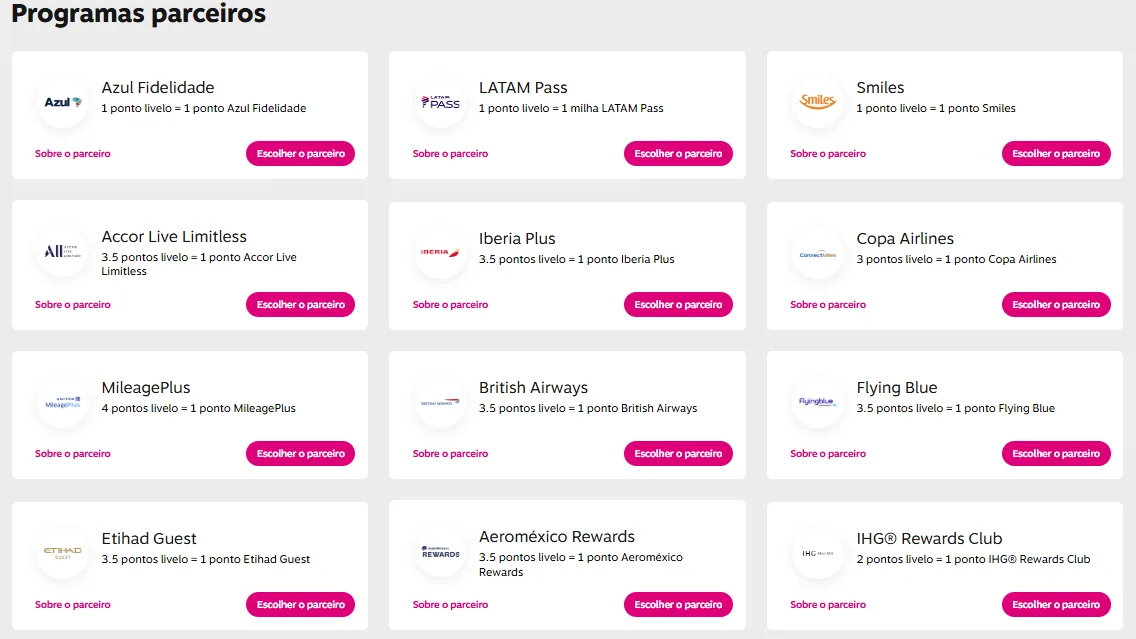This screenshot has height=639, width=1136.
Task: Click the Smiles logo icon
Action: (817, 102)
